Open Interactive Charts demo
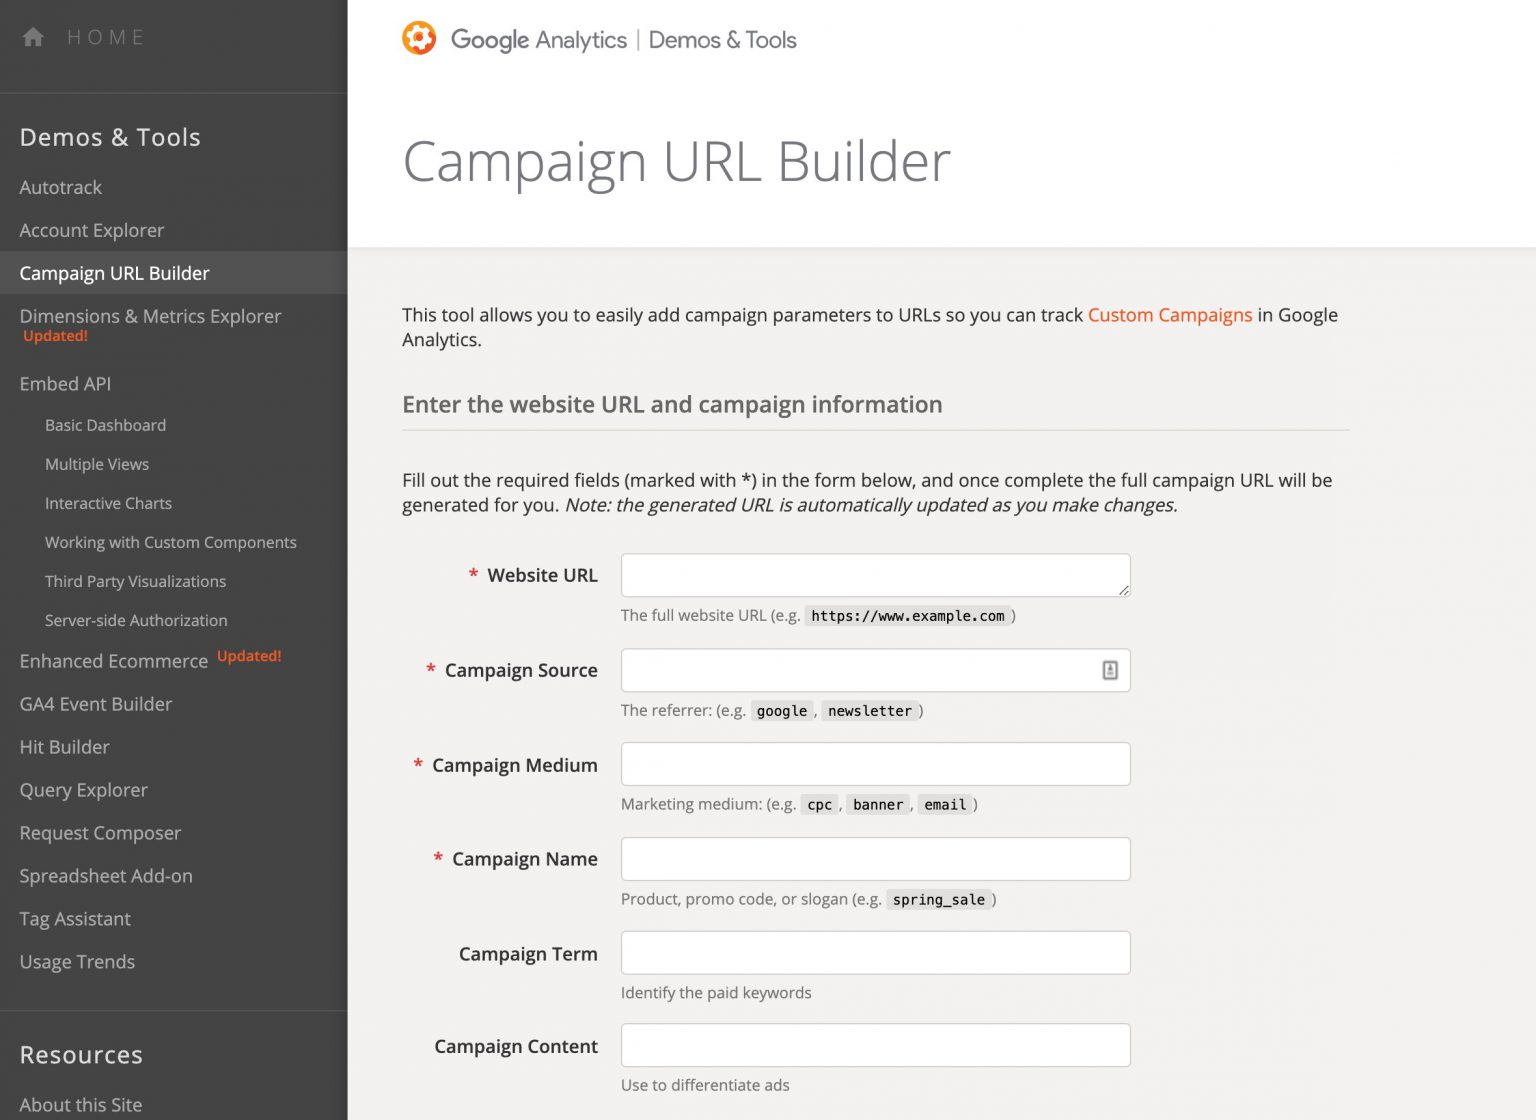The image size is (1536, 1120). pos(108,504)
